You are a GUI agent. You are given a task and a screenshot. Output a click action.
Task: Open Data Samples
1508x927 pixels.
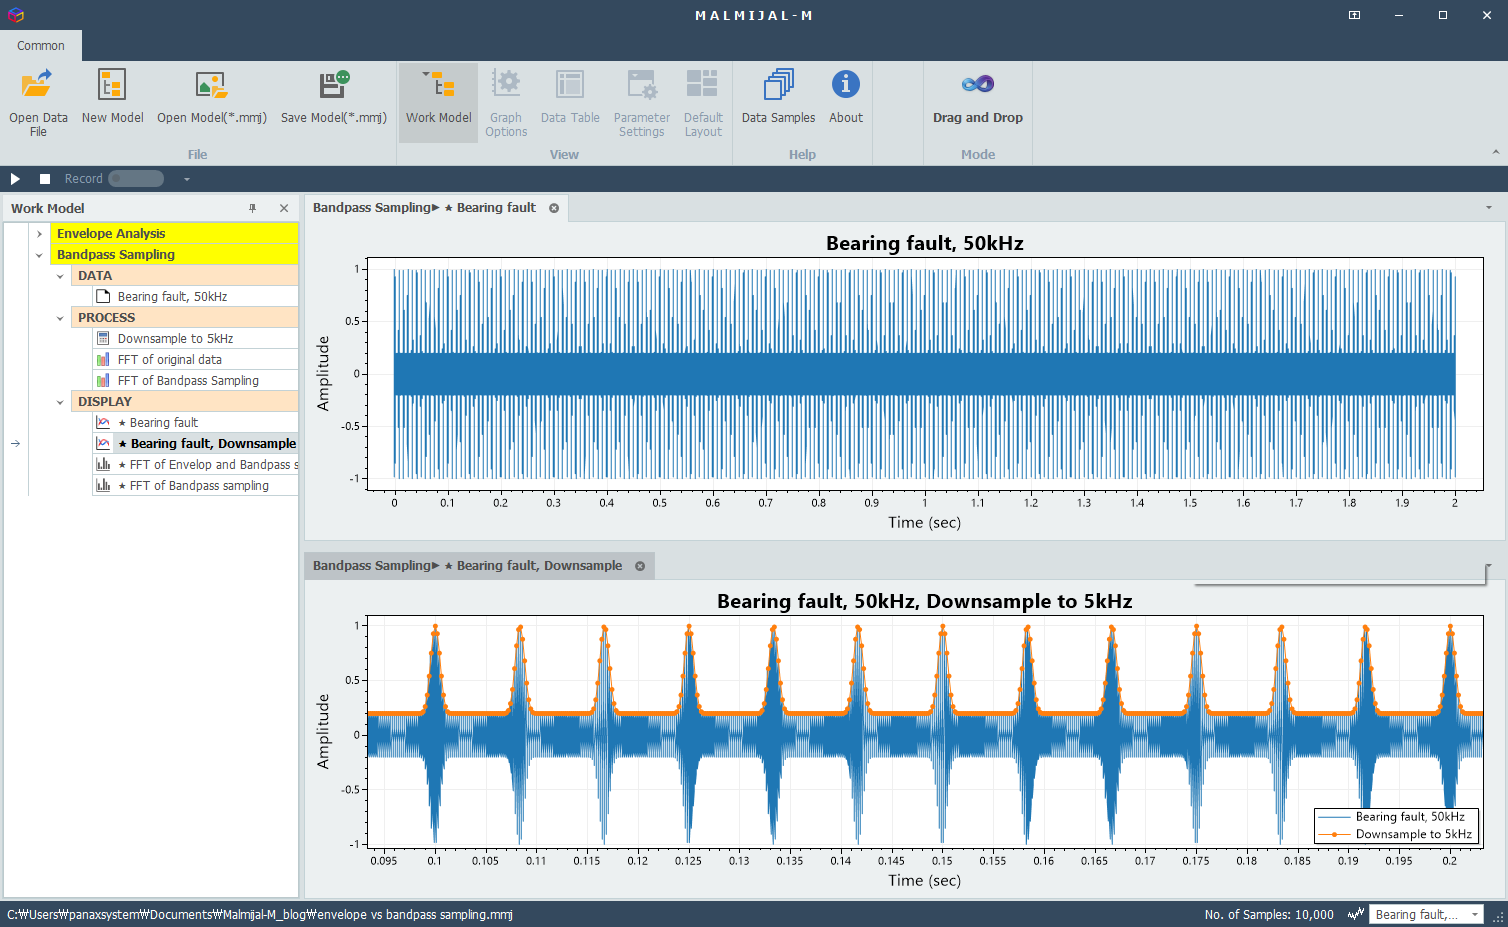pyautogui.click(x=778, y=97)
